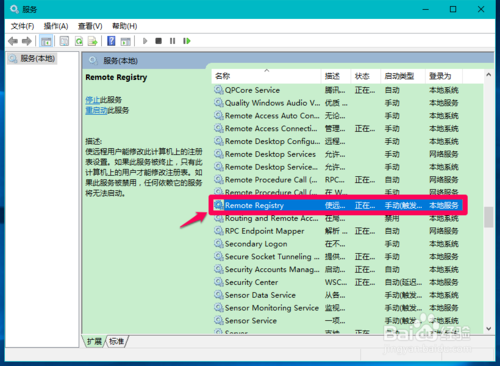Click the vertical scrollbar thumb
Image resolution: width=500 pixels, height=366 pixels.
point(488,217)
